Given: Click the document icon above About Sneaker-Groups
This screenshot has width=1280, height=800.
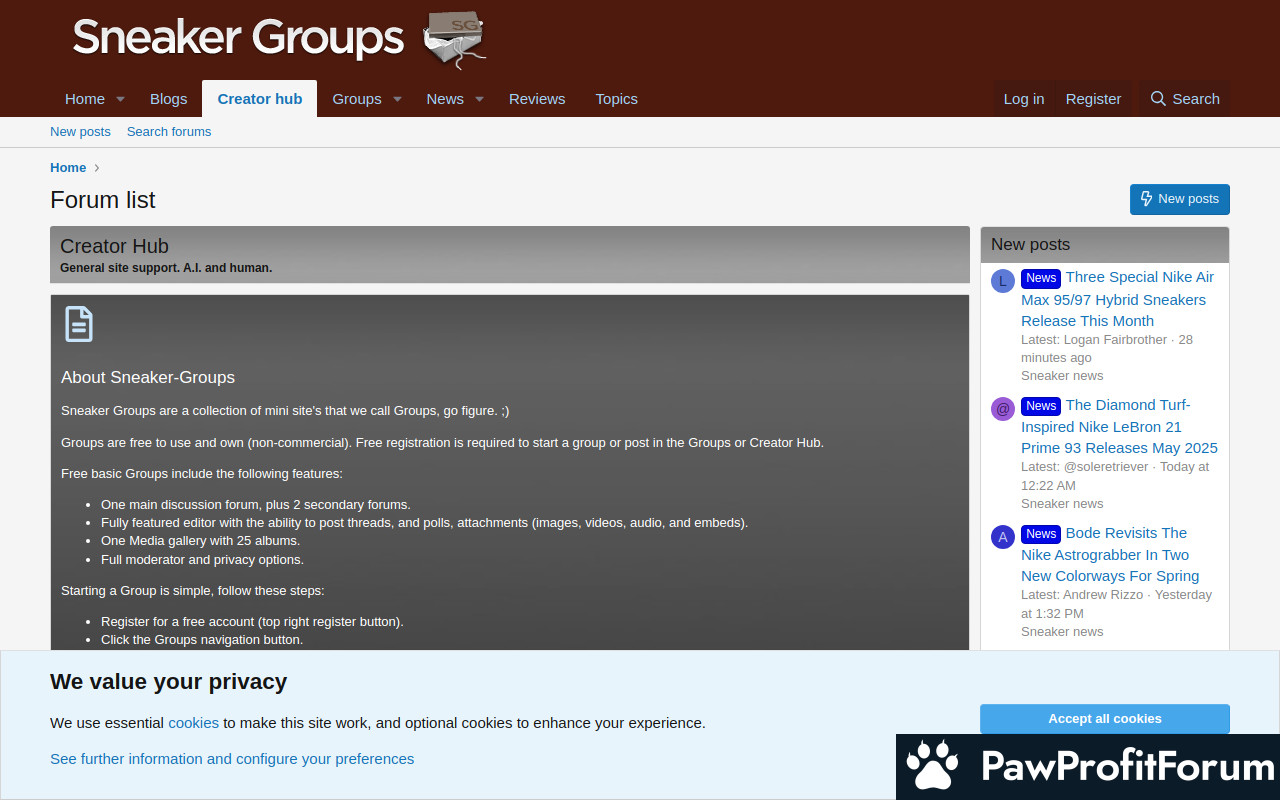Looking at the screenshot, I should pyautogui.click(x=79, y=324).
